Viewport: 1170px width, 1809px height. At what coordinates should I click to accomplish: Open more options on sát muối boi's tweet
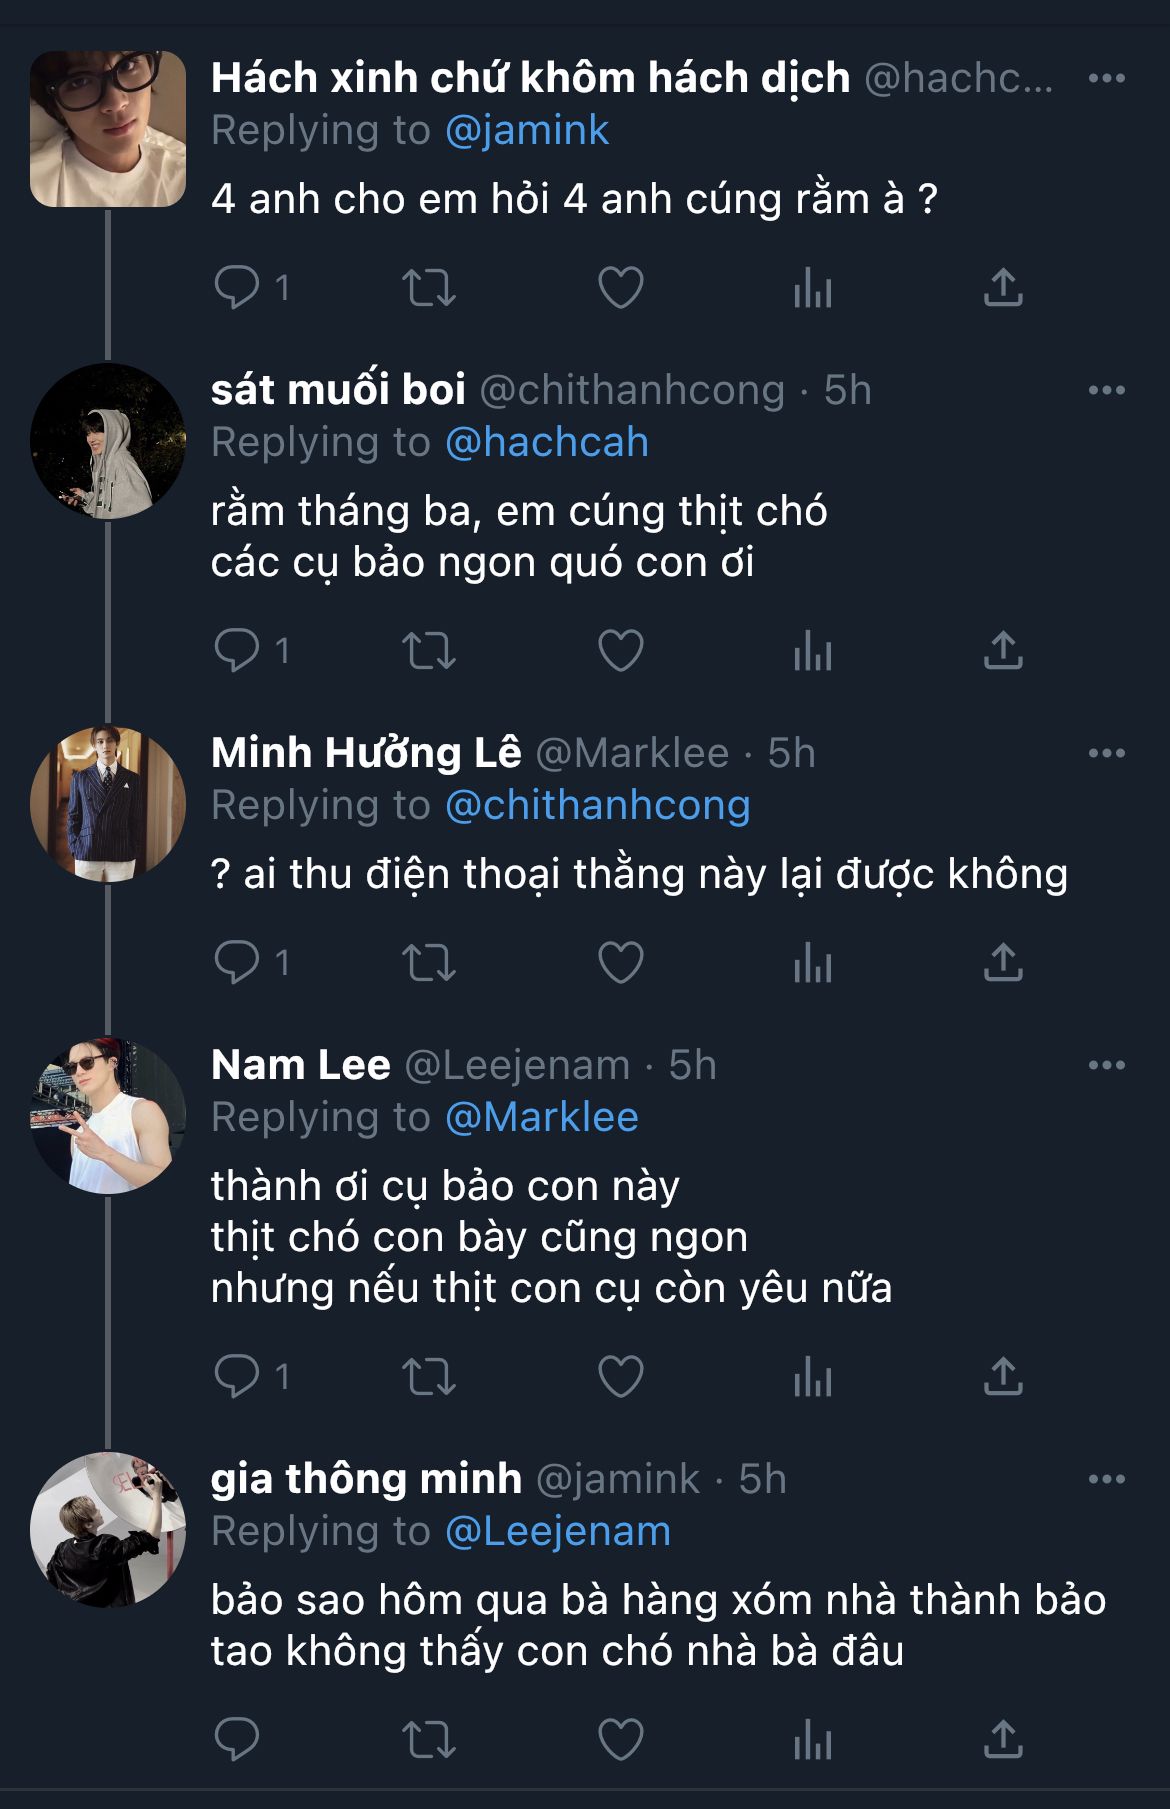pyautogui.click(x=1106, y=390)
